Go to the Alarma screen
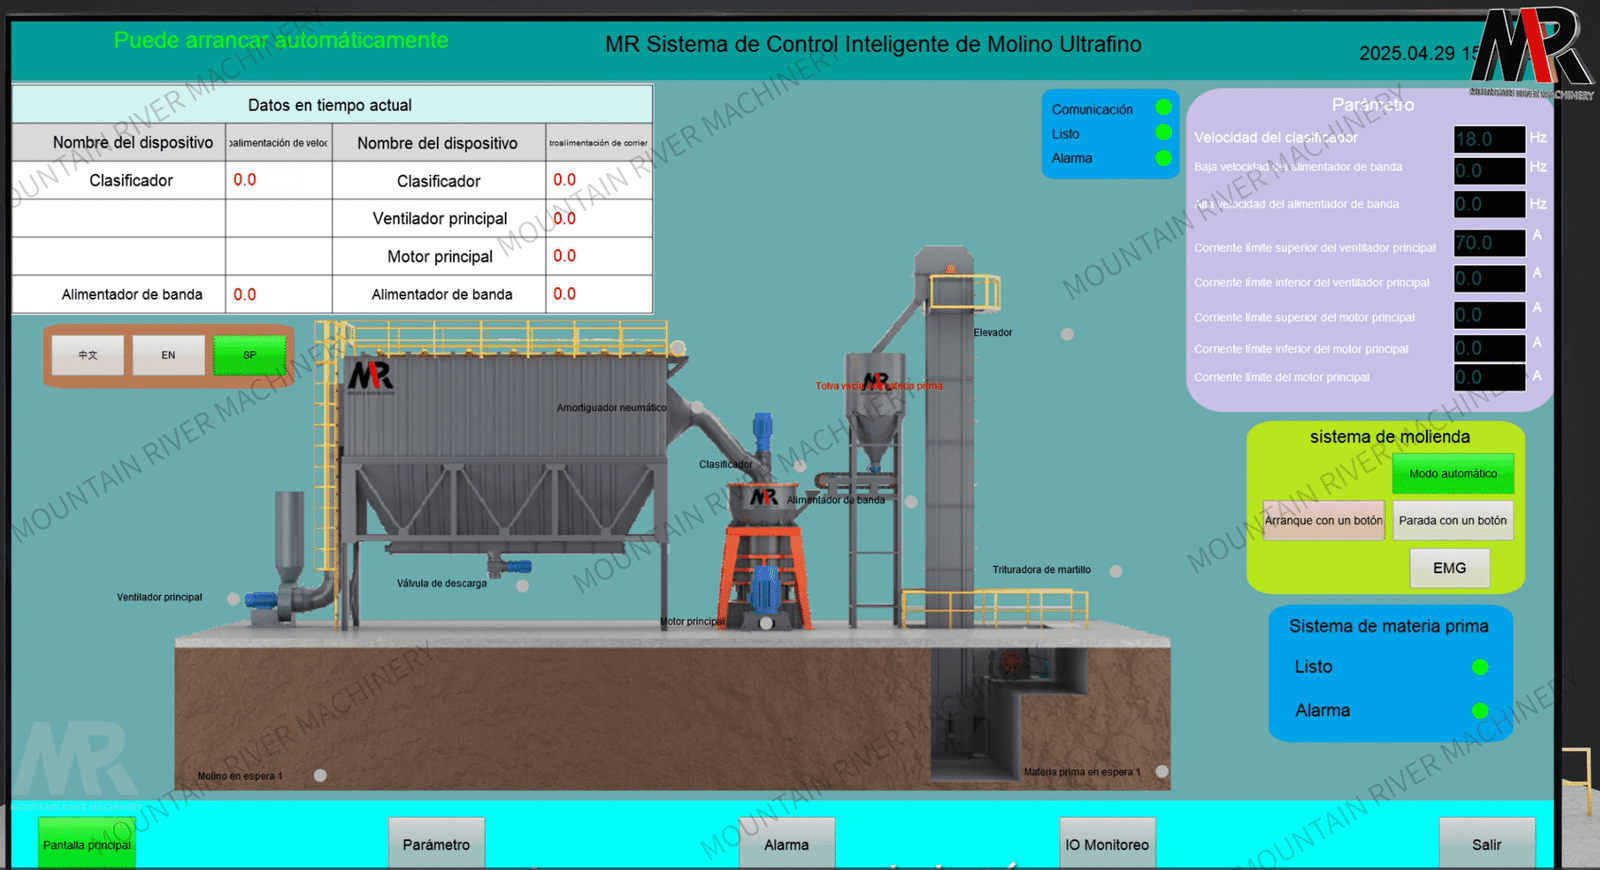 (x=786, y=844)
